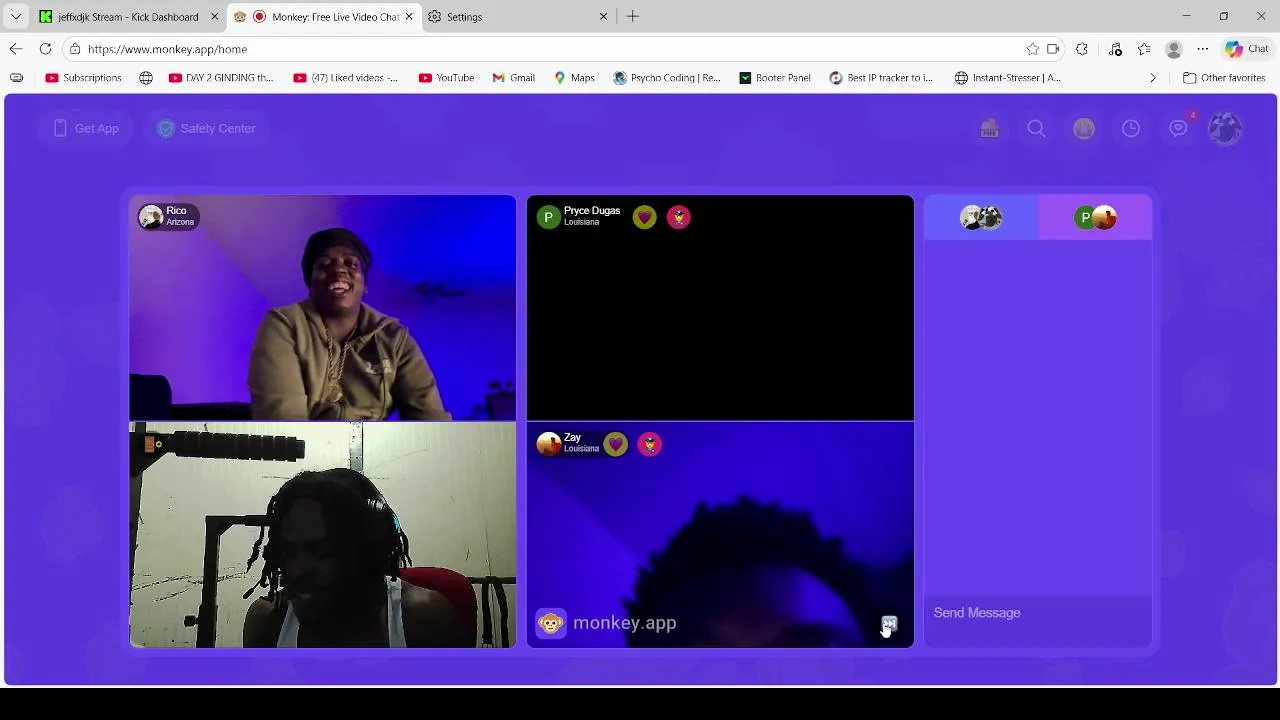The image size is (1280, 720).
Task: Open the YouTube bookmark
Action: pos(446,78)
